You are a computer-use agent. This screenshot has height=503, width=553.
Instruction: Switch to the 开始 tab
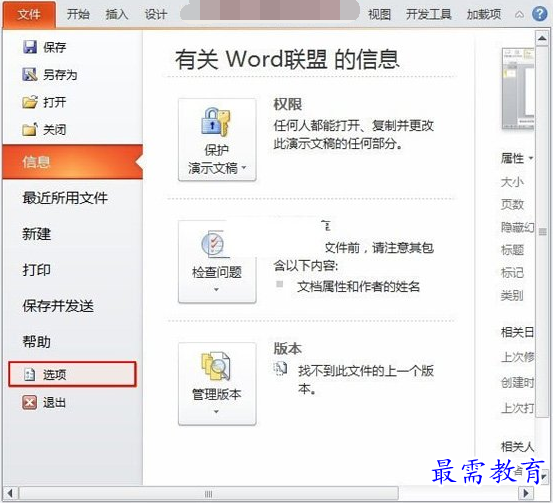pos(78,14)
